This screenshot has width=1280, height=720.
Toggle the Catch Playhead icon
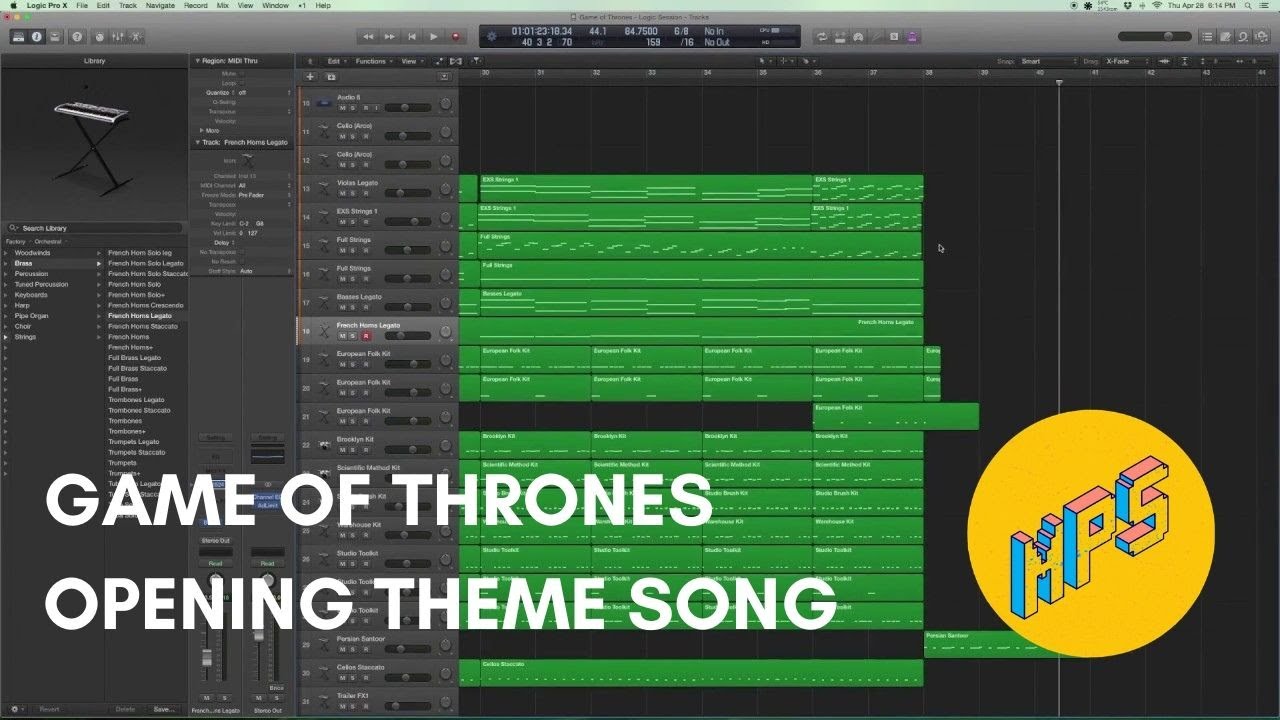coord(476,61)
